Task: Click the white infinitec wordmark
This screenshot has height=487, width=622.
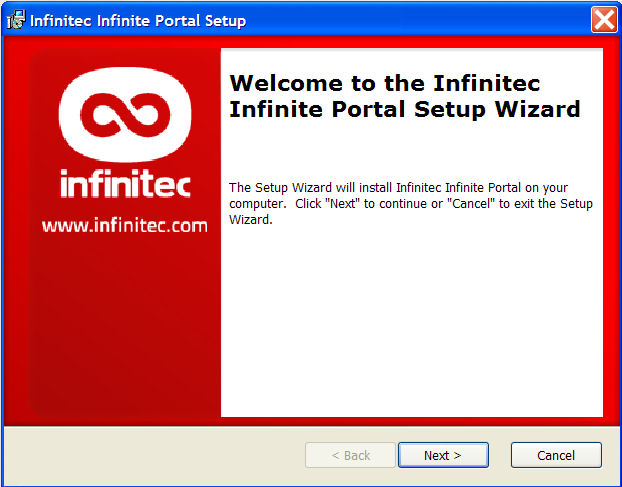Action: pos(125,184)
